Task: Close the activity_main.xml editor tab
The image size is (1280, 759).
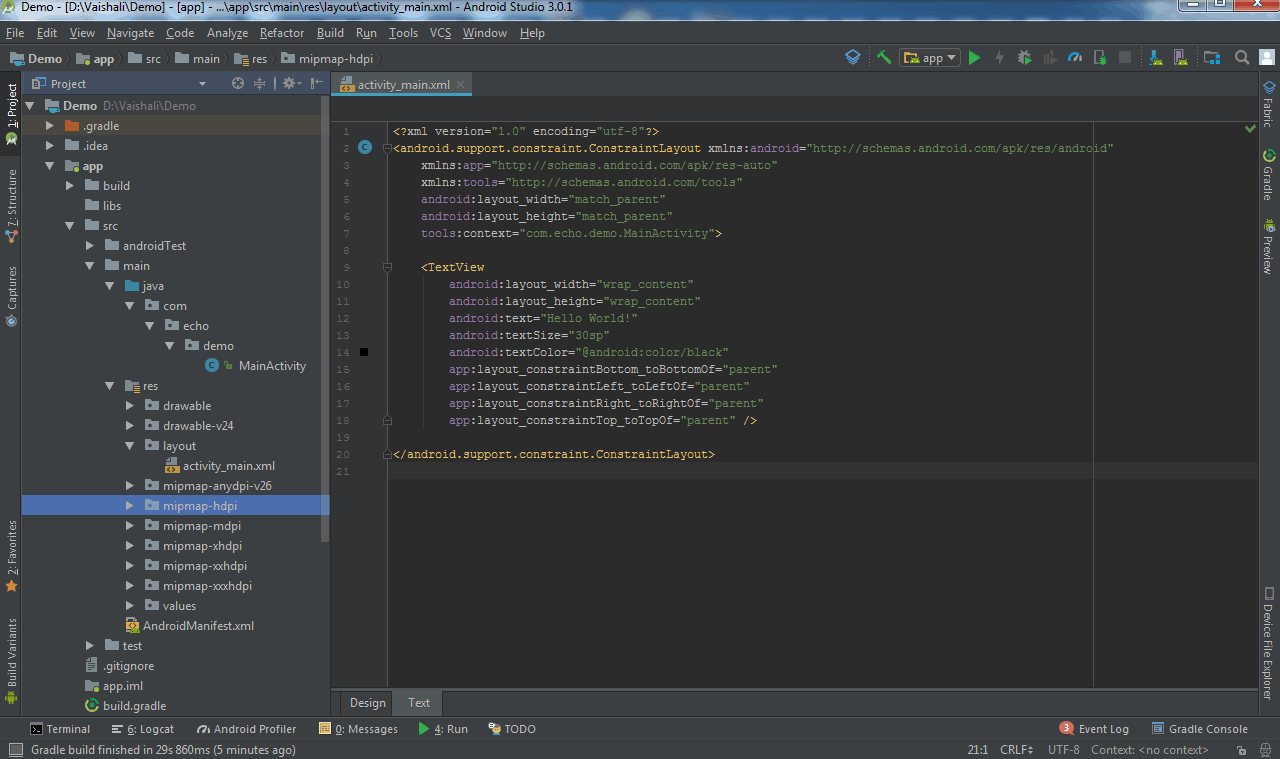Action: (461, 85)
